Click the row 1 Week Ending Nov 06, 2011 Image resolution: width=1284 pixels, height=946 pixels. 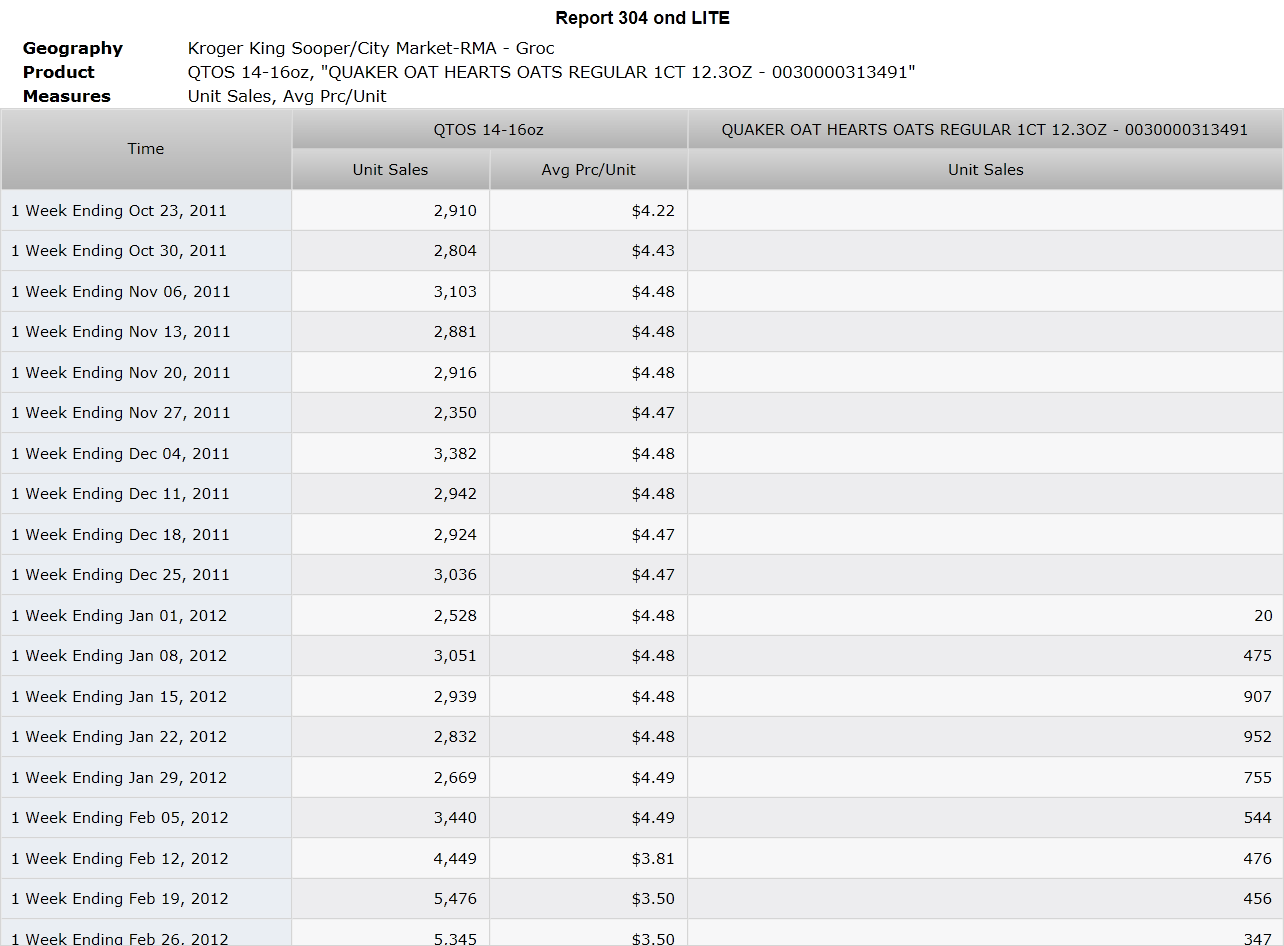pos(642,292)
